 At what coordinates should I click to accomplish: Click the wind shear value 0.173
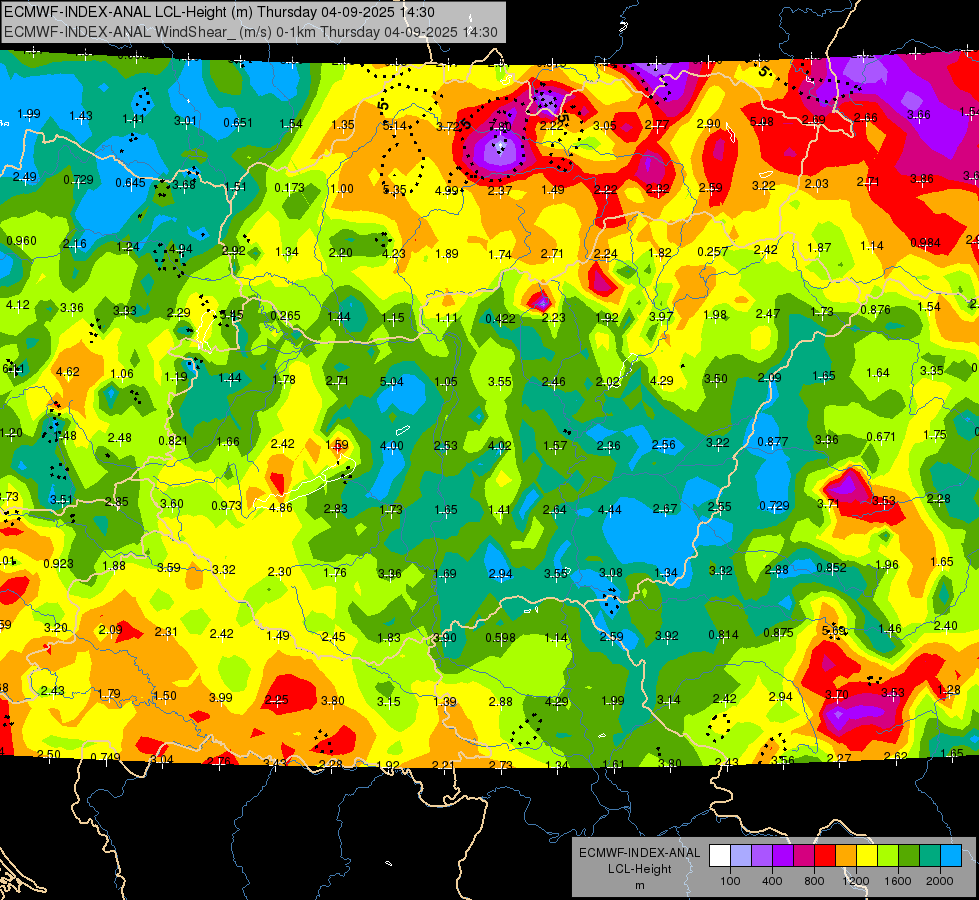289,187
